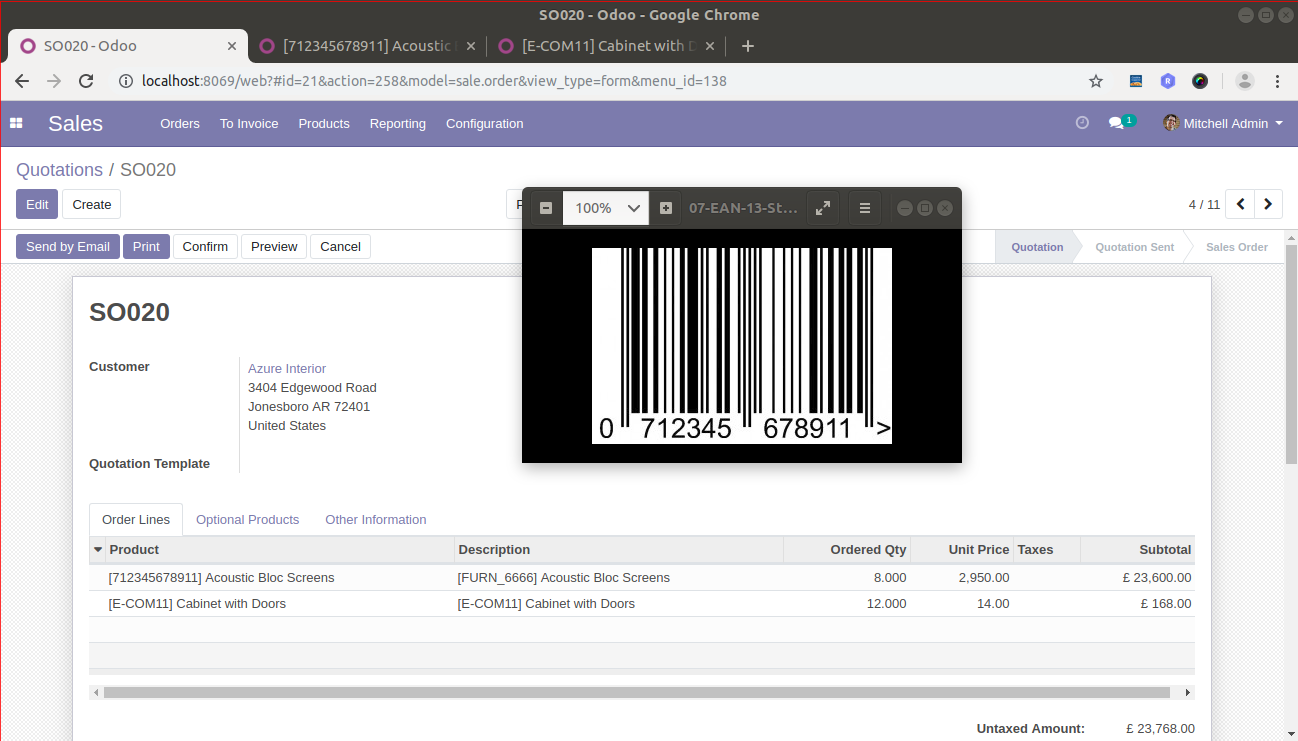
Task: Click the Edit button
Action: tap(37, 204)
